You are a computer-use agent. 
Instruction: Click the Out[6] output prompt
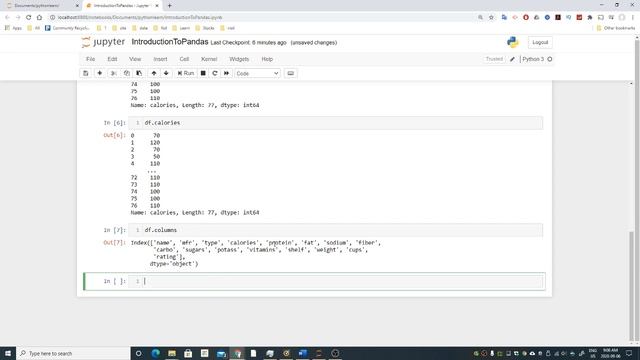click(x=114, y=135)
